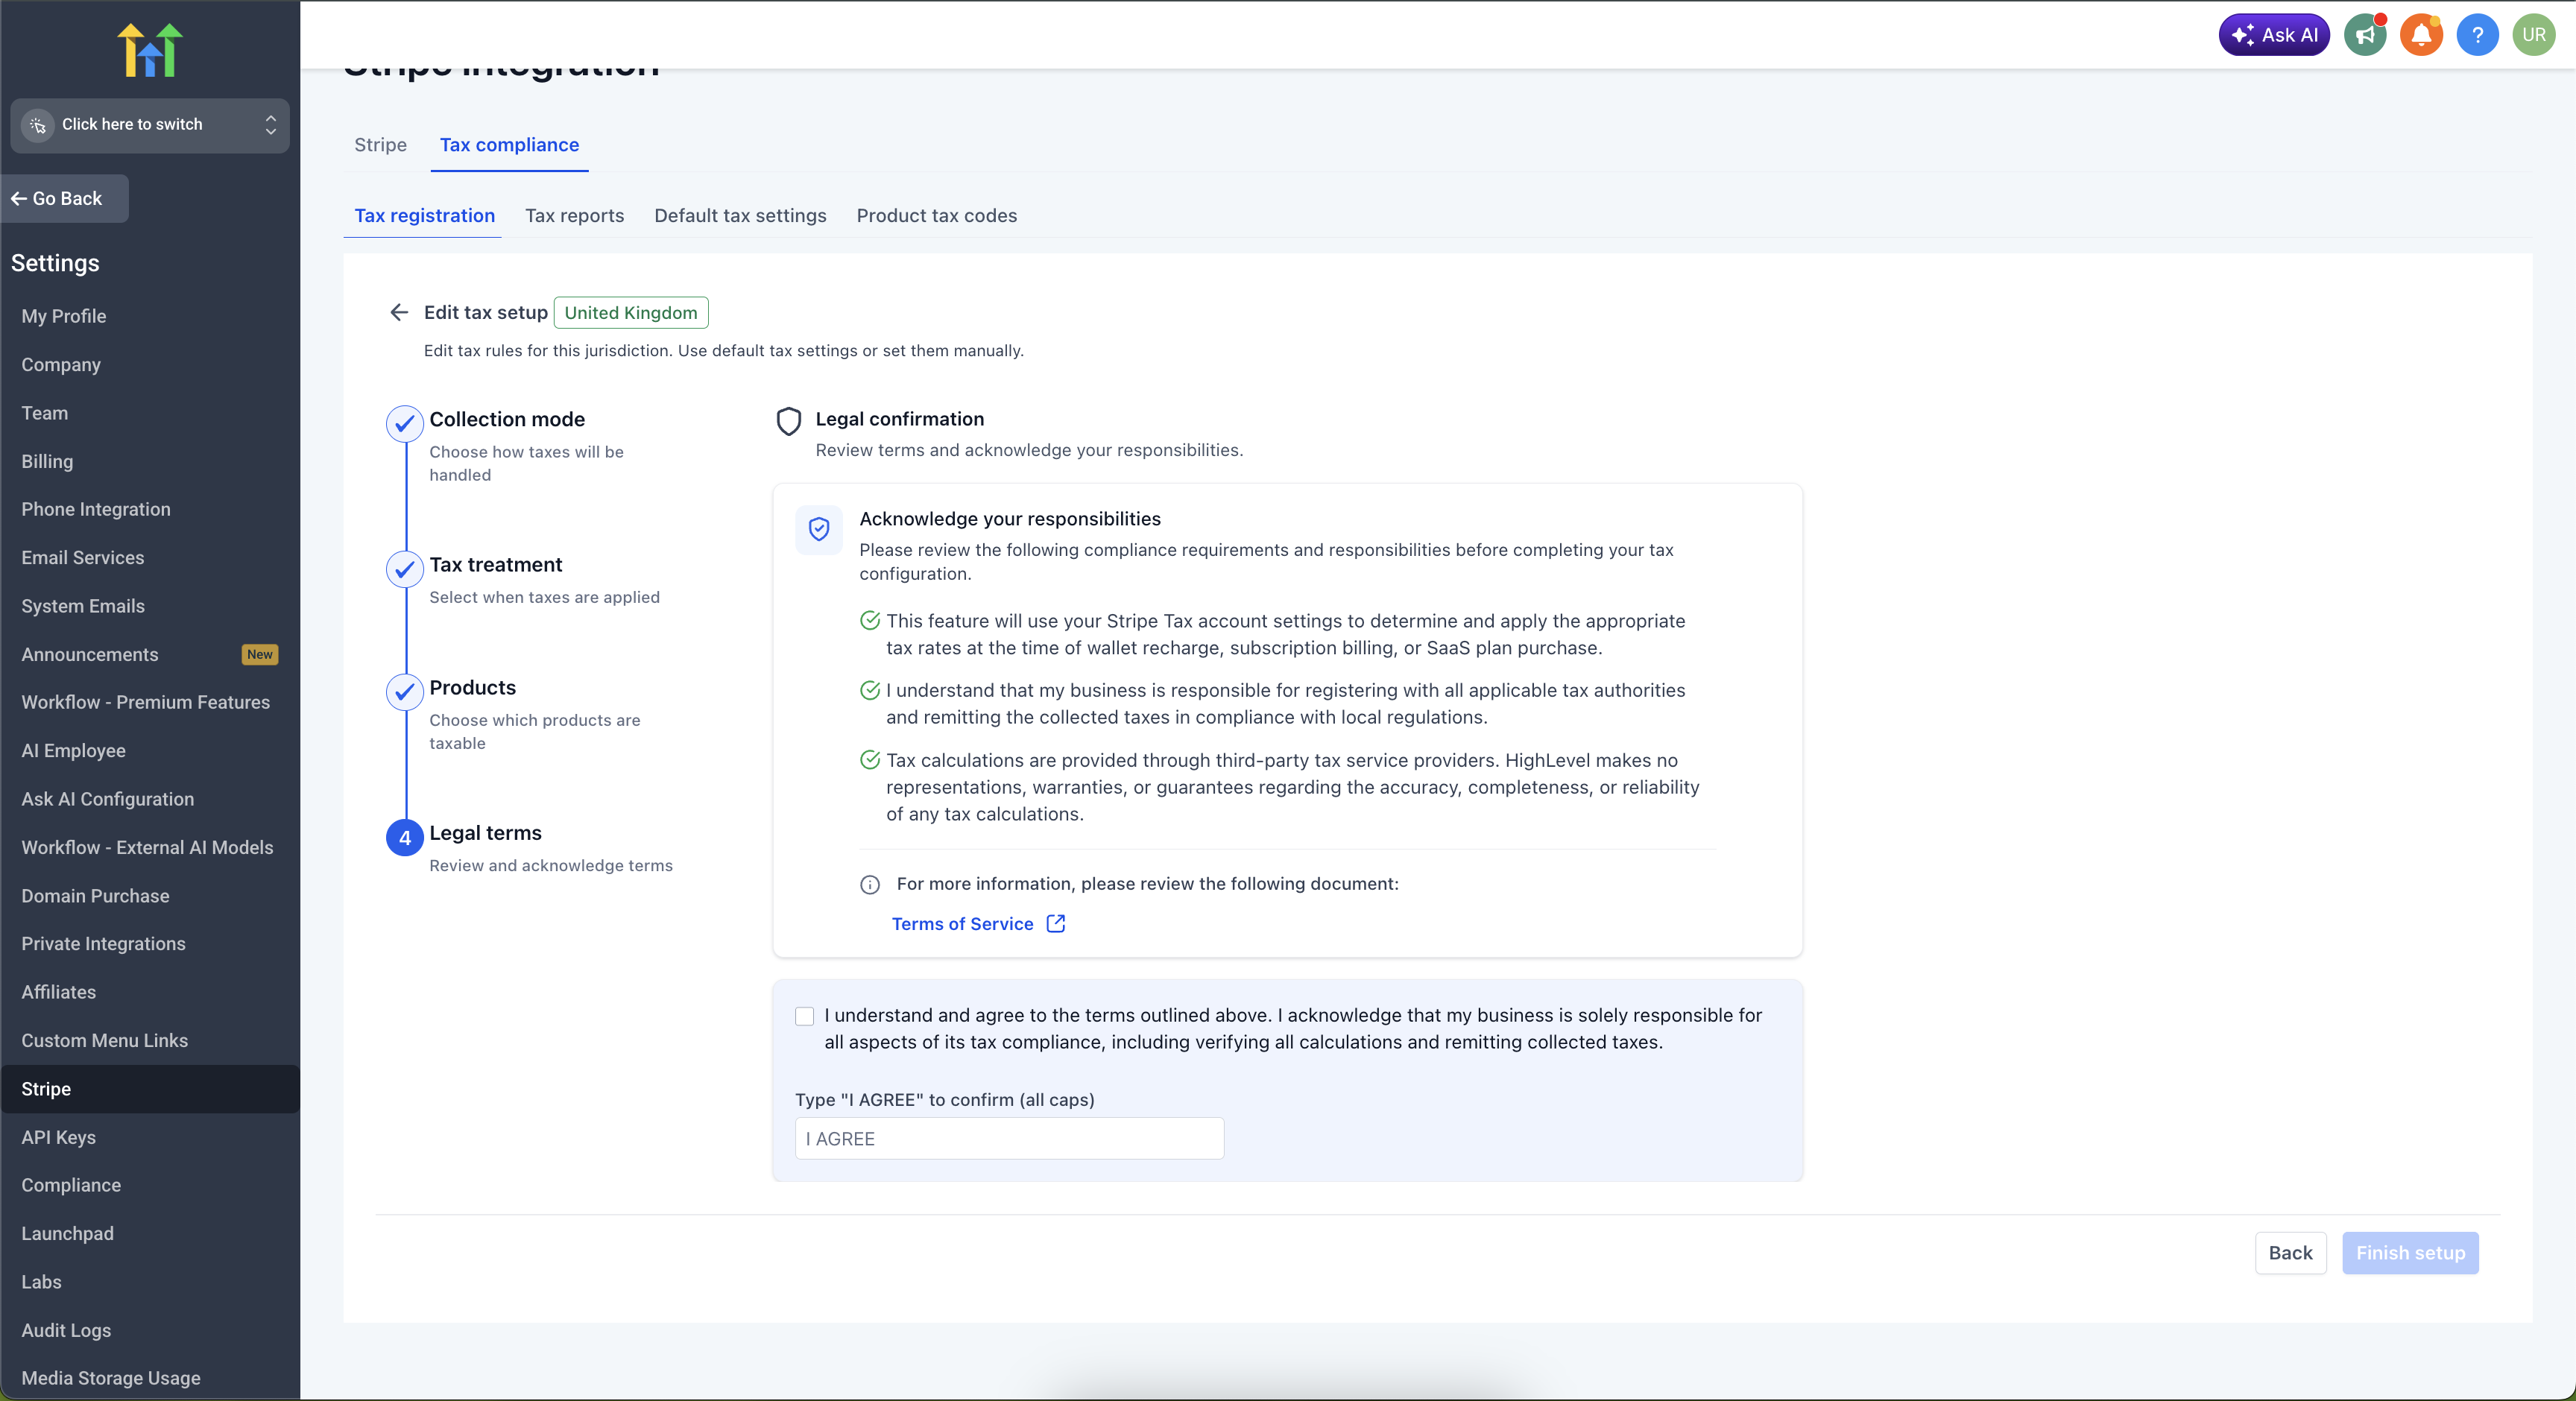Open the UR user avatar menu
Viewport: 2576px width, 1401px height.
click(x=2533, y=36)
